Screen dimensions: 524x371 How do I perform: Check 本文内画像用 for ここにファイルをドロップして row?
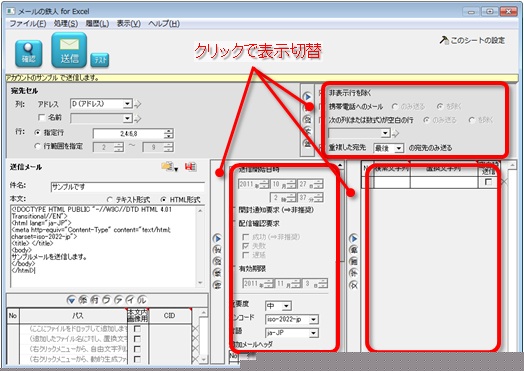coord(137,329)
